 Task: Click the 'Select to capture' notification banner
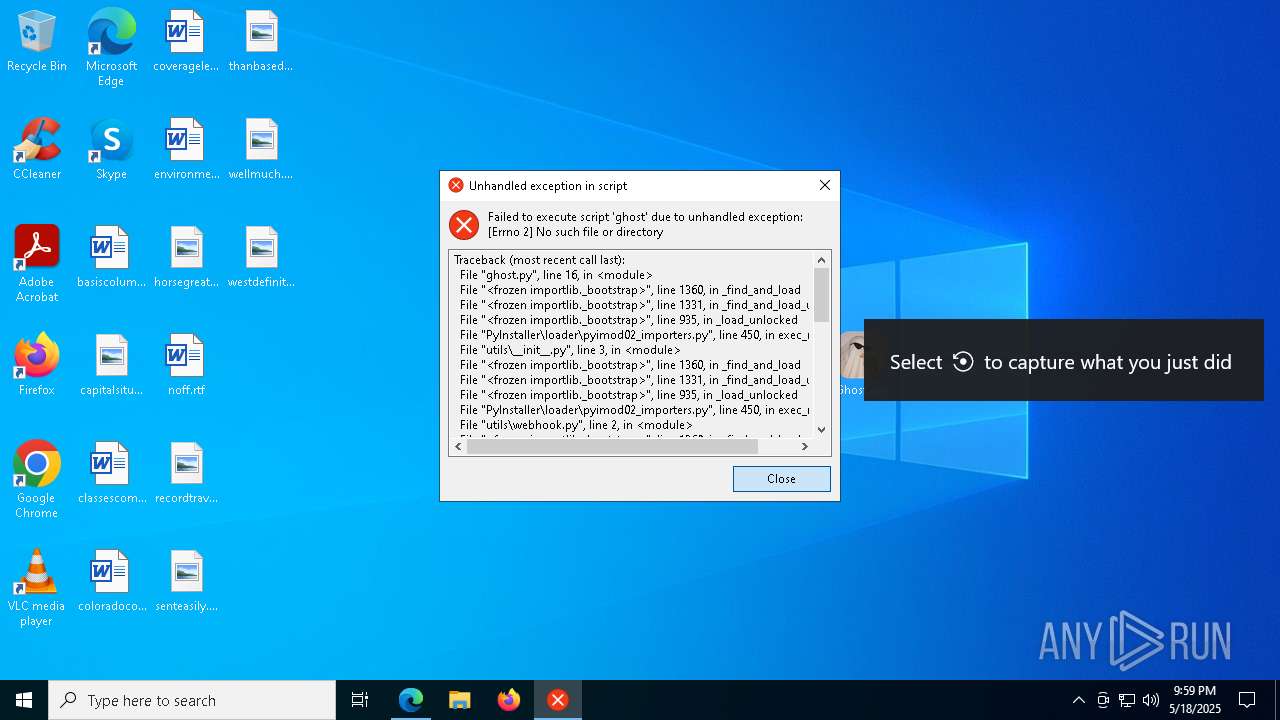1064,361
